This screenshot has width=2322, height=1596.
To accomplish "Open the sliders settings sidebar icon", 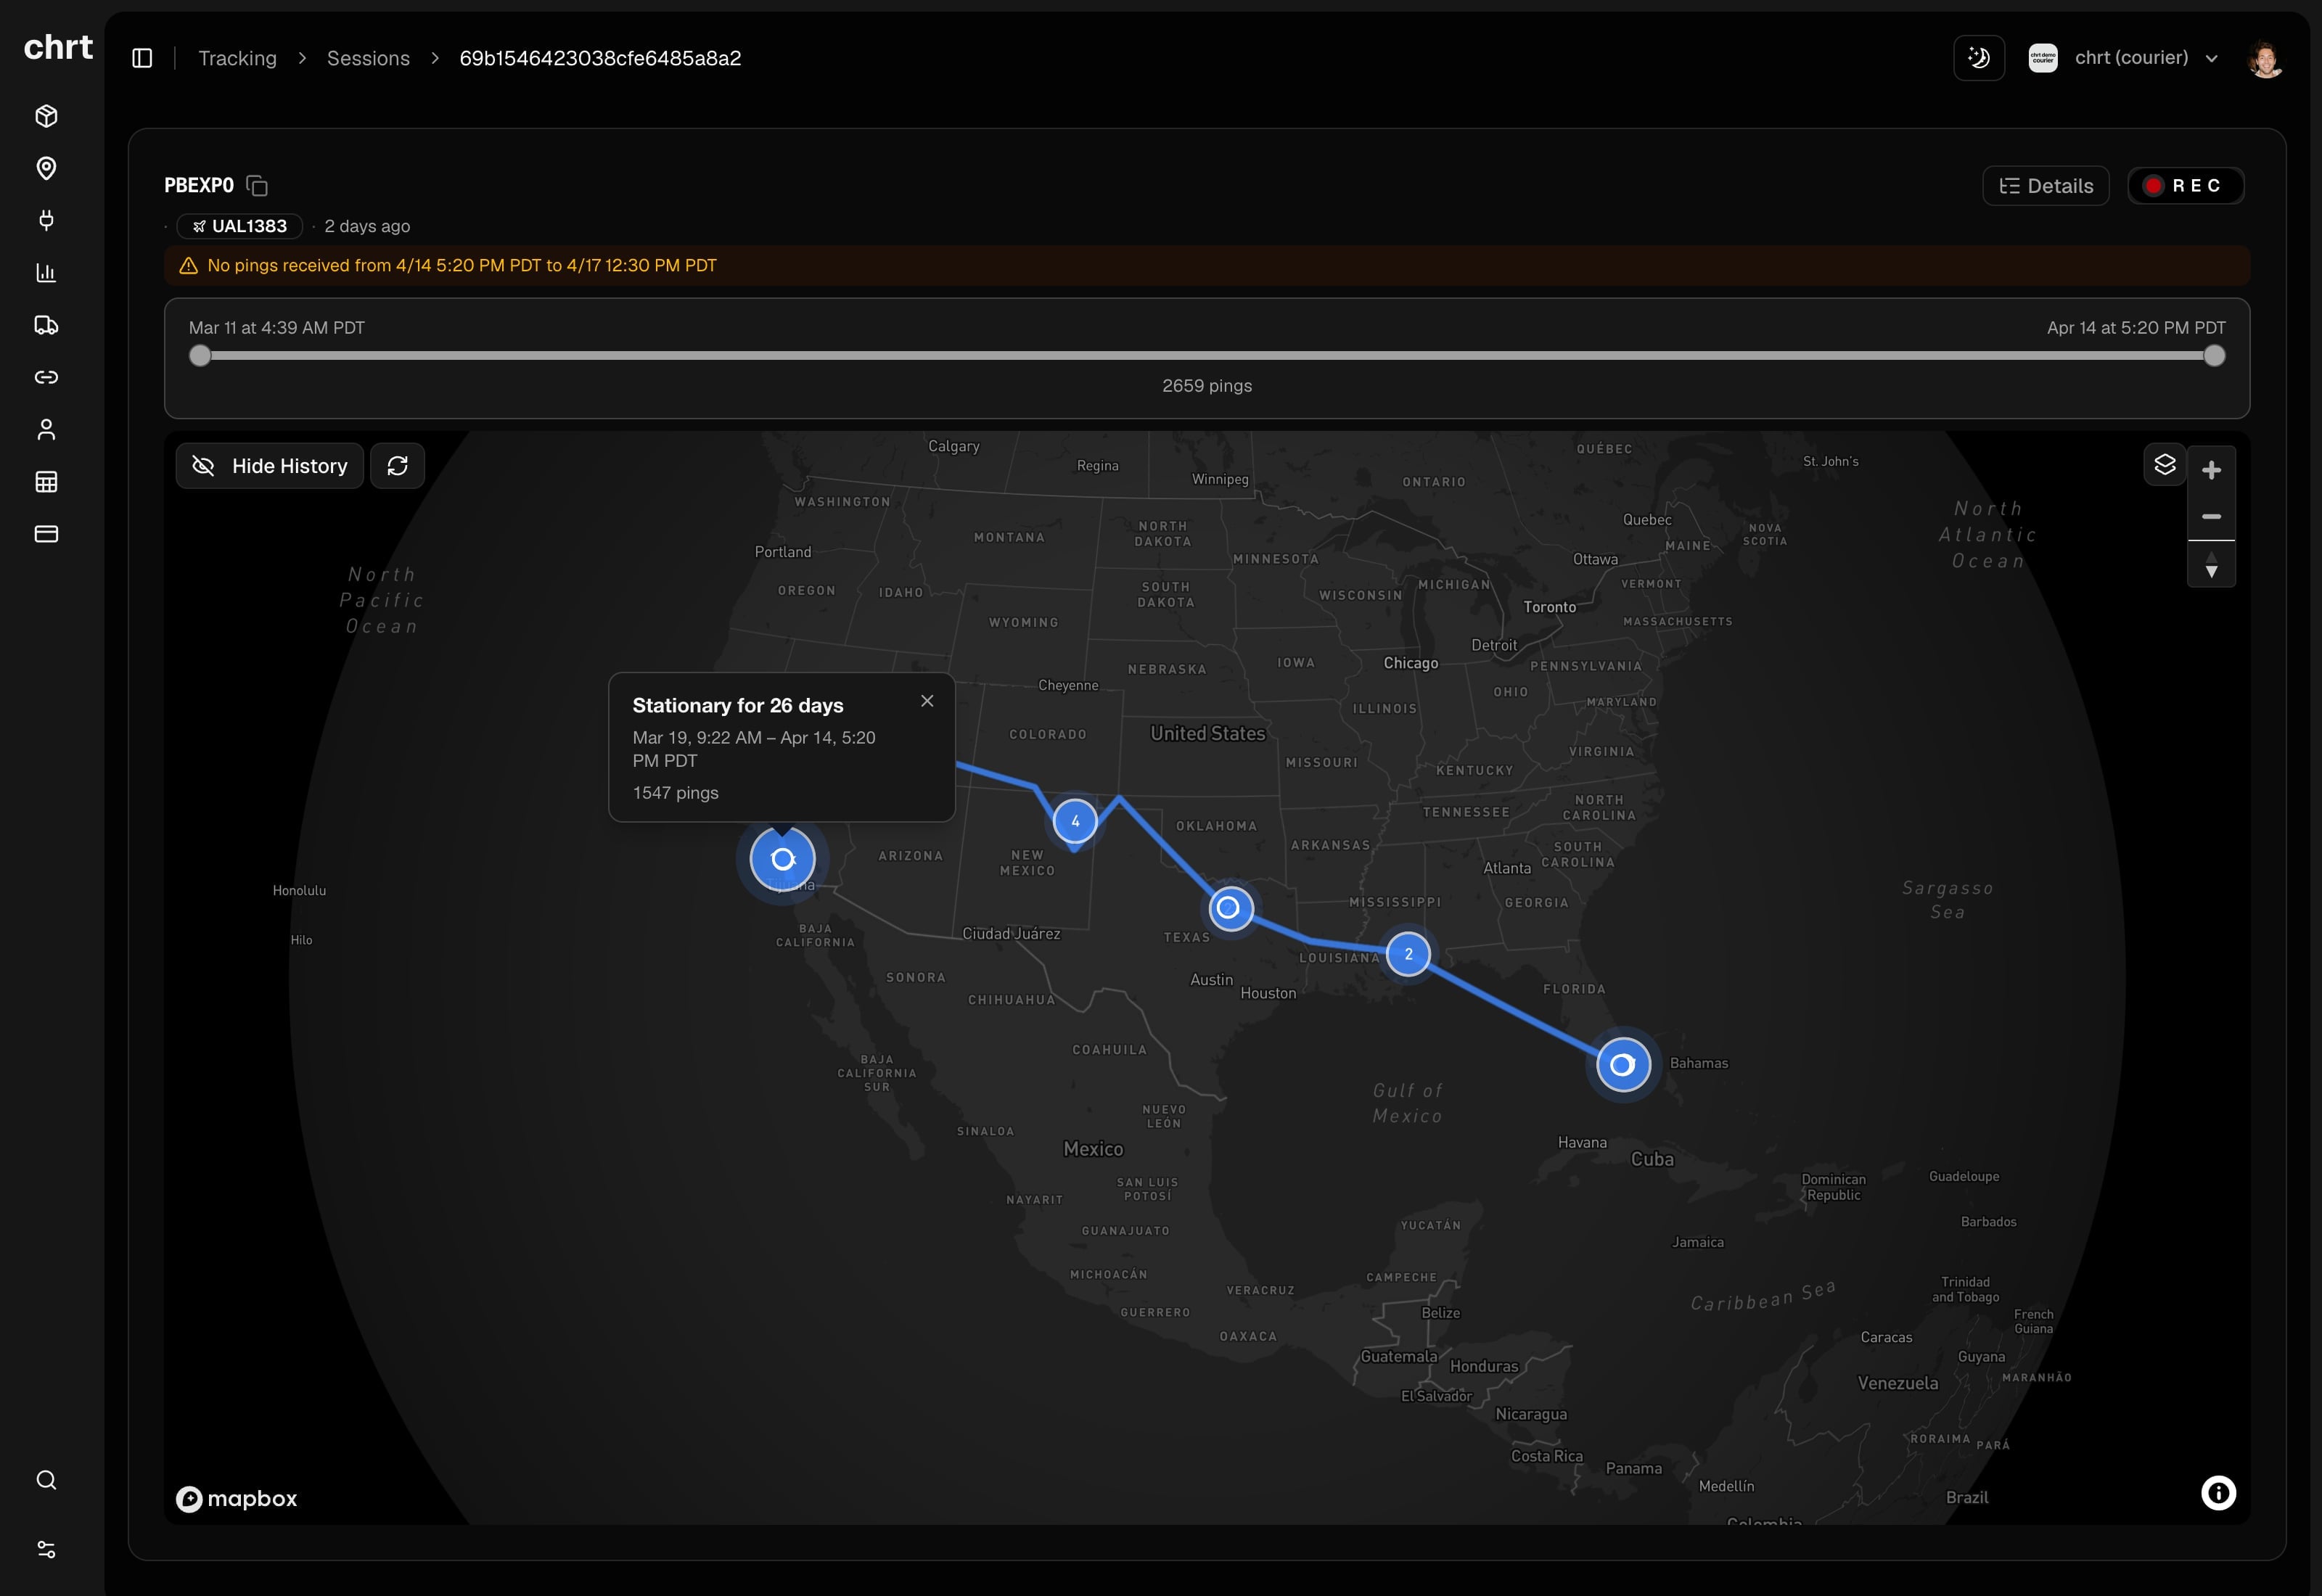I will (46, 1549).
